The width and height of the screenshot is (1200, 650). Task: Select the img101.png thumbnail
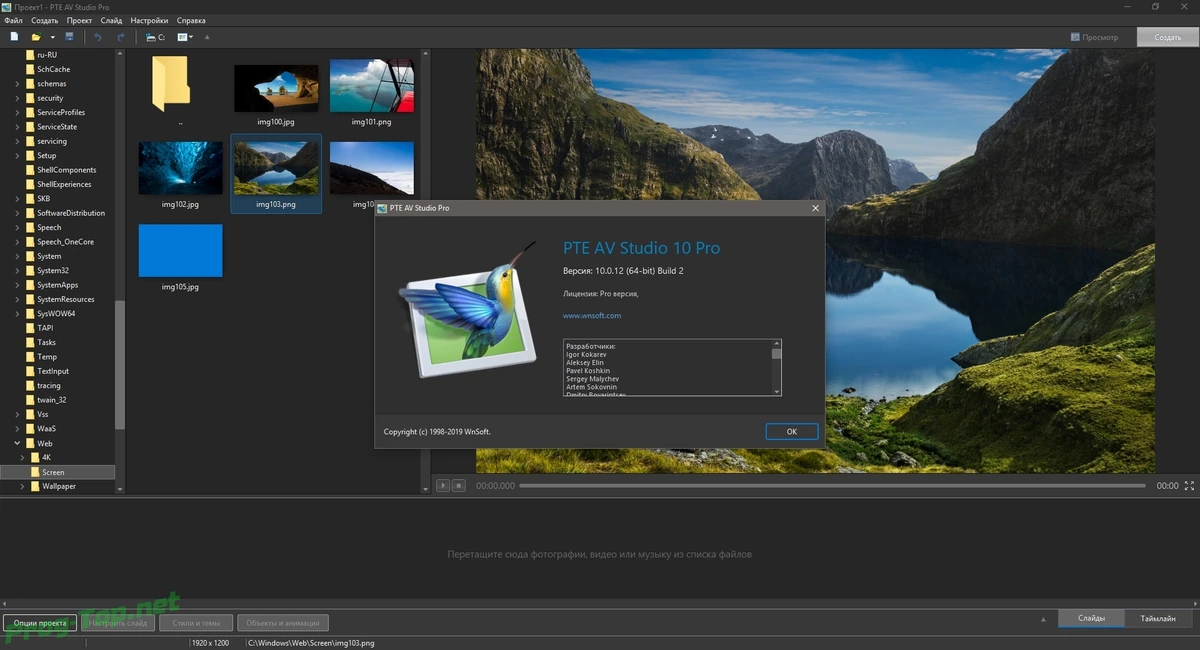371,86
